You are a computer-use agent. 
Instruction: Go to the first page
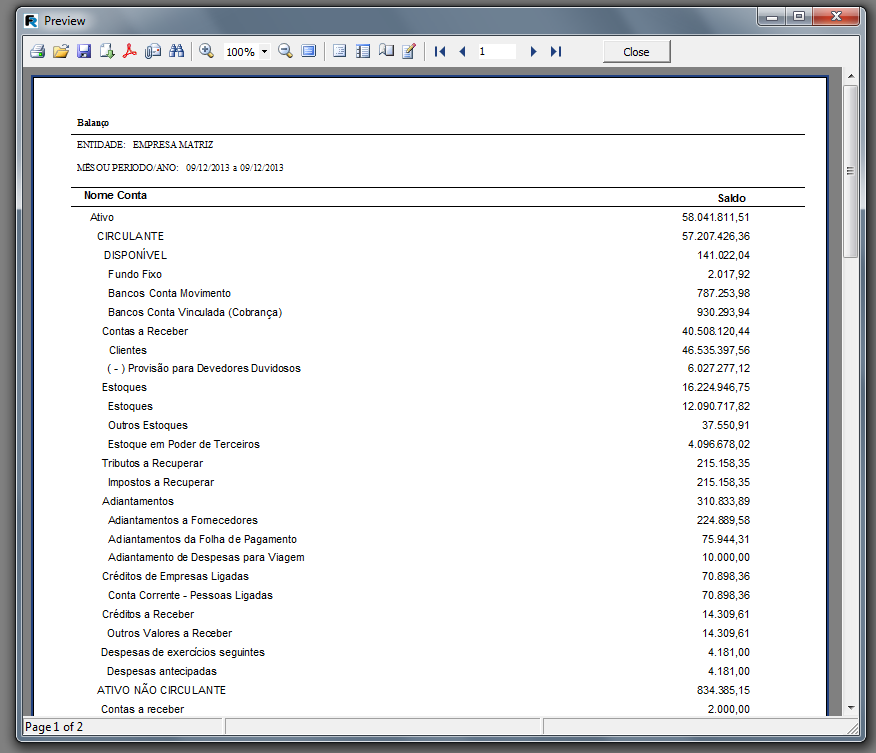pyautogui.click(x=440, y=51)
